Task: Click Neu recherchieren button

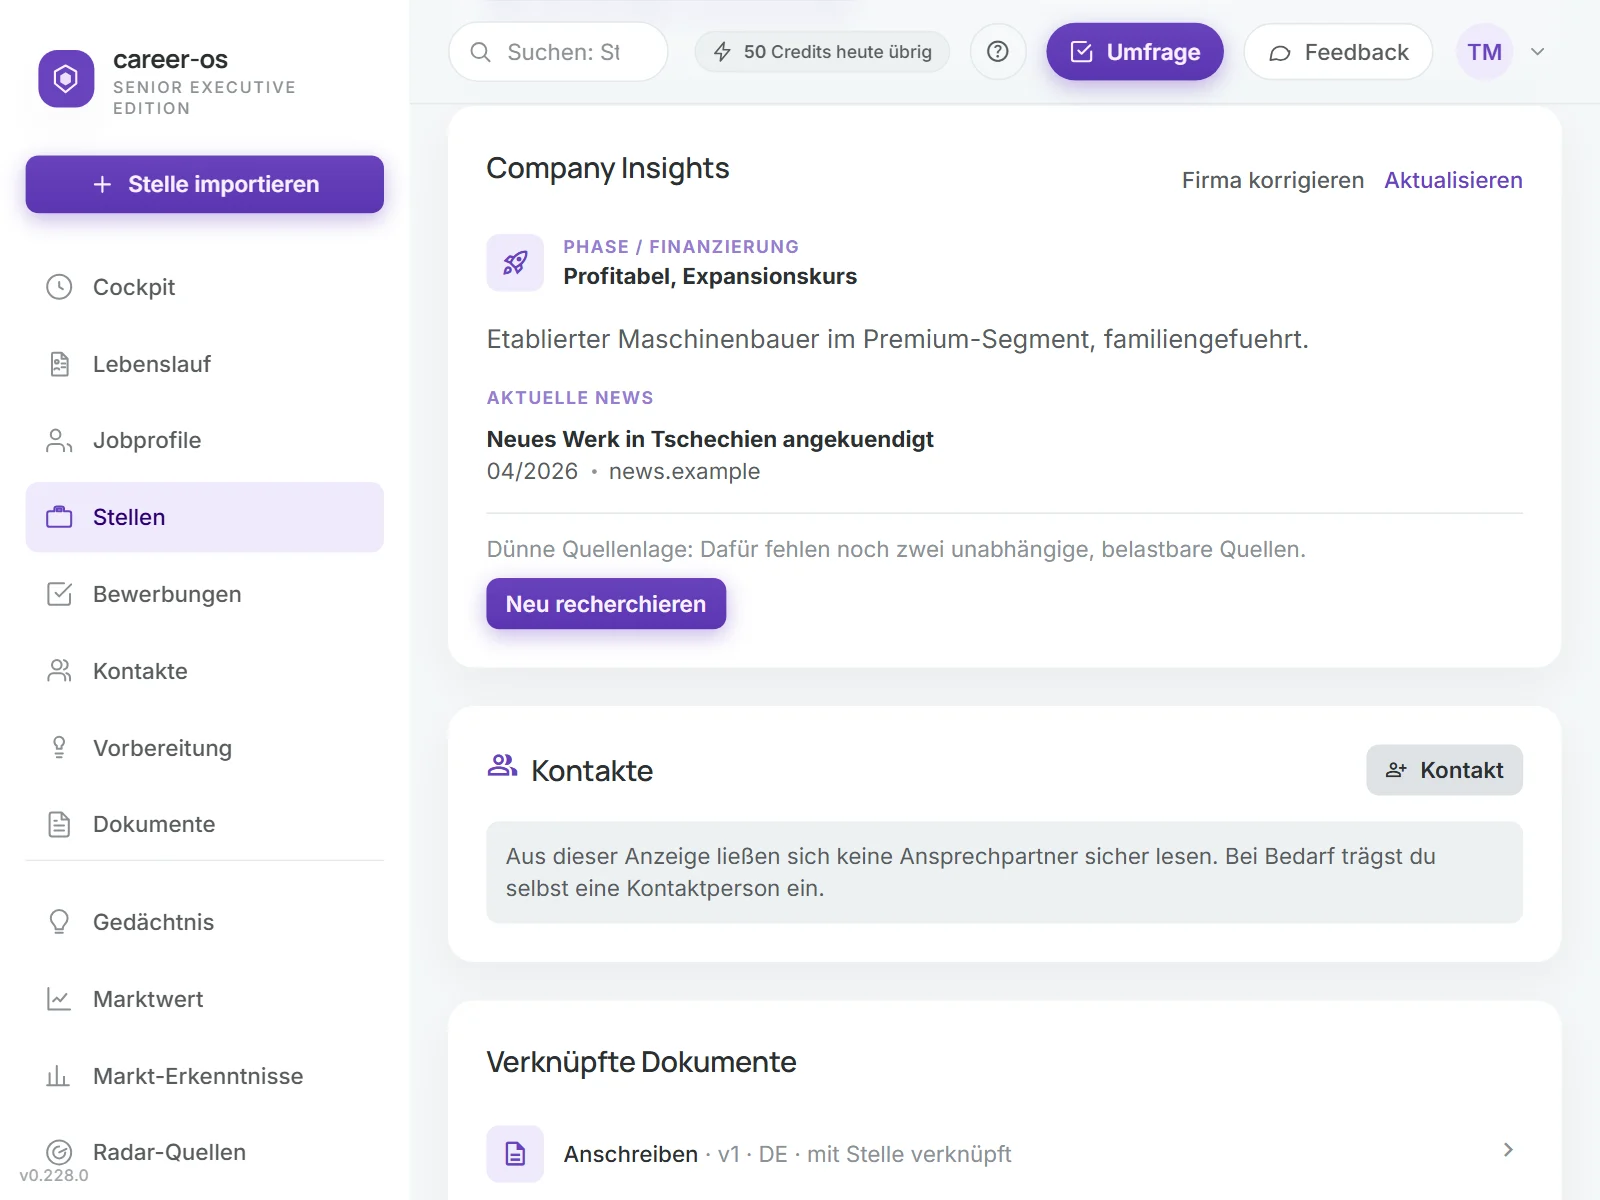Action: point(606,604)
